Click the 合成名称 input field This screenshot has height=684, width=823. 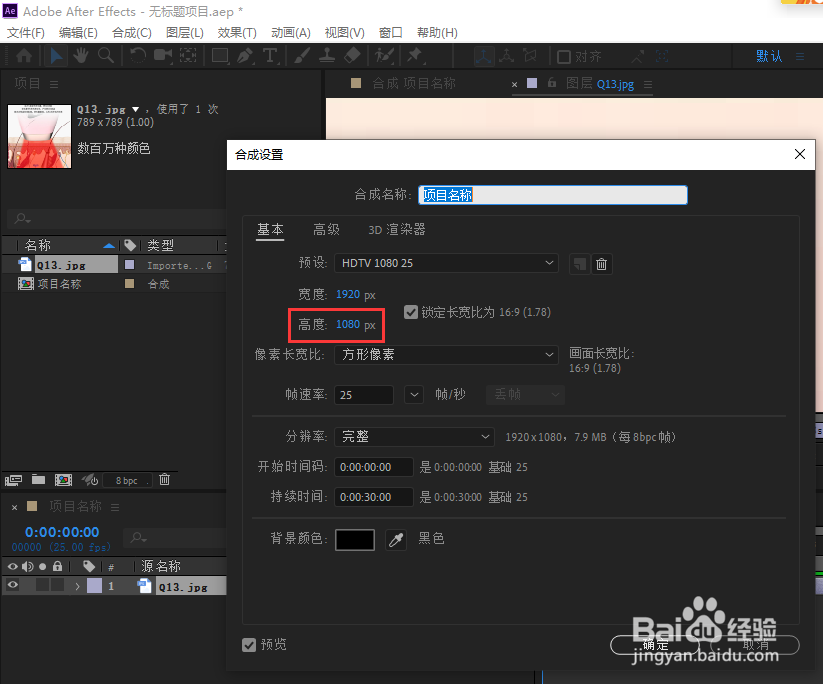(553, 195)
